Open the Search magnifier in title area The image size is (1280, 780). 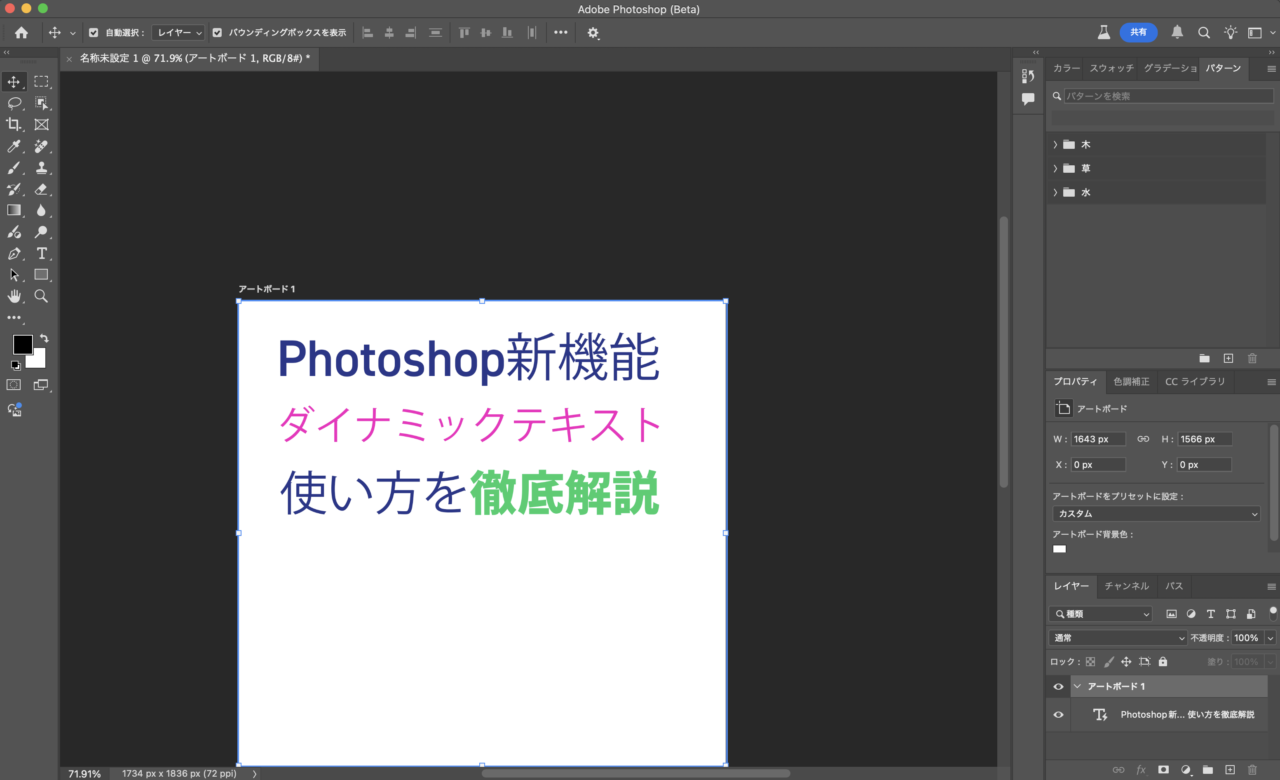click(x=1204, y=32)
